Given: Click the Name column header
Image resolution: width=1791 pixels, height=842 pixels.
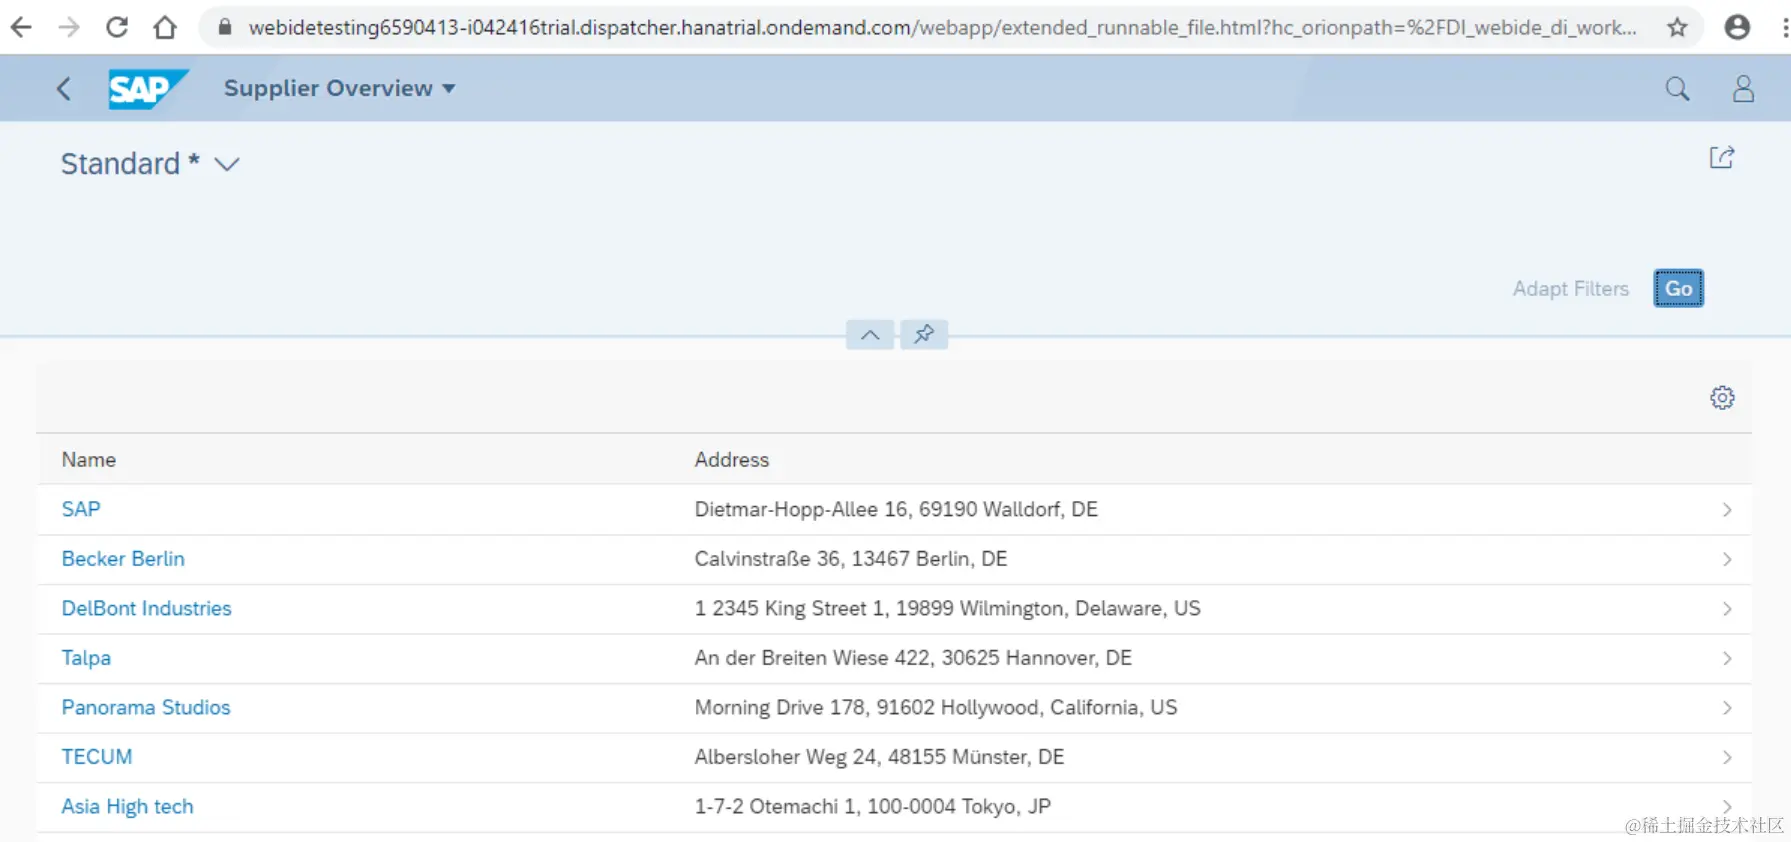Looking at the screenshot, I should 89,460.
